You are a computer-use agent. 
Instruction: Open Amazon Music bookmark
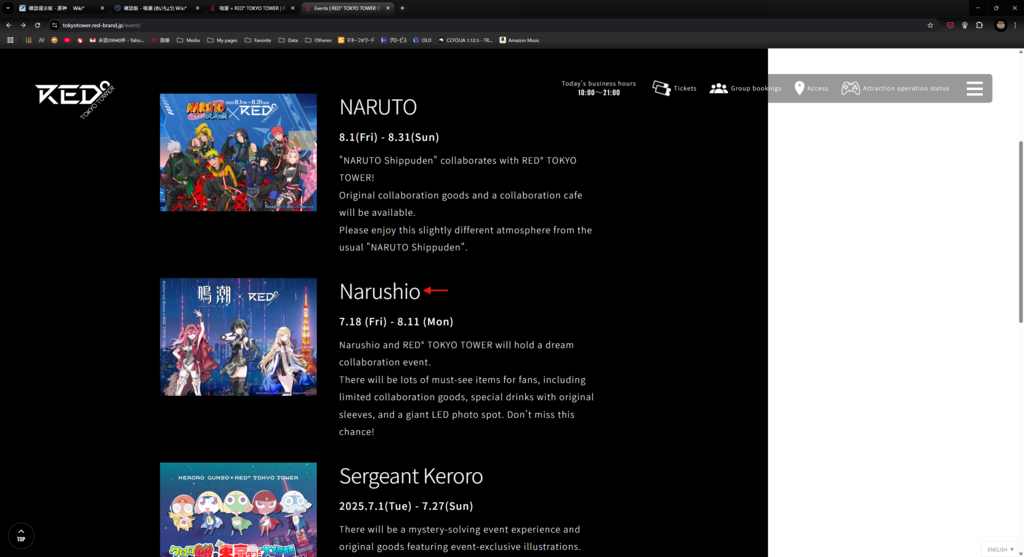519,40
